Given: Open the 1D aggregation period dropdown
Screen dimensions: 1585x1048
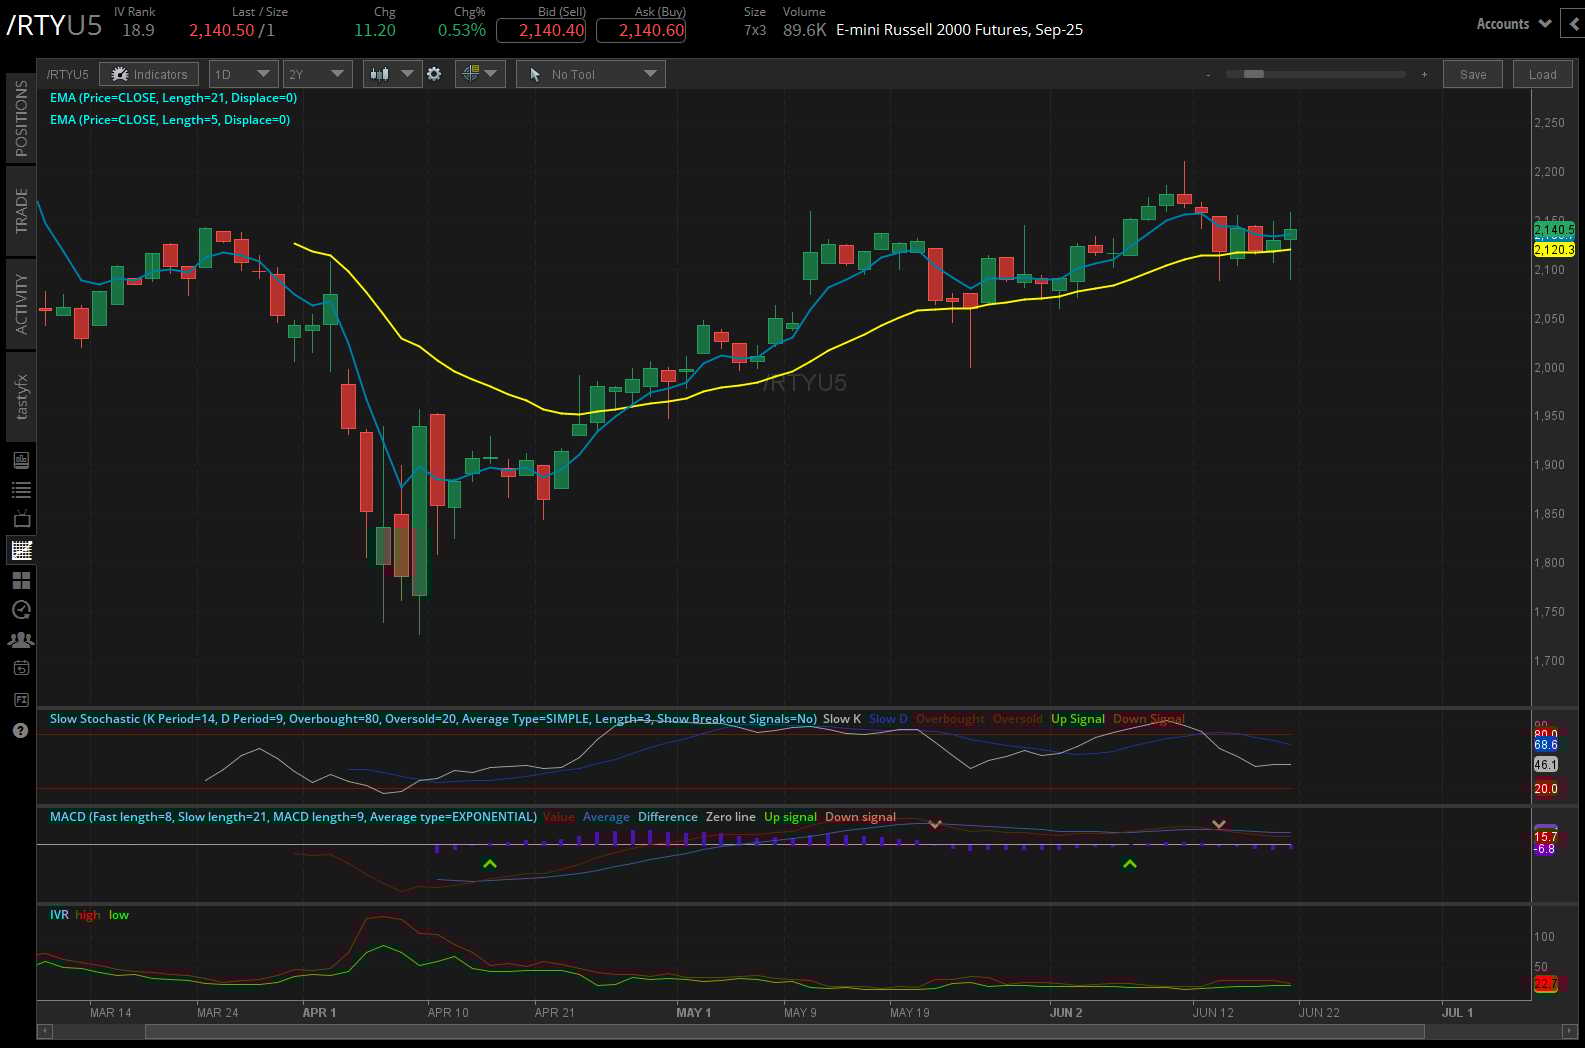Looking at the screenshot, I should [x=243, y=74].
